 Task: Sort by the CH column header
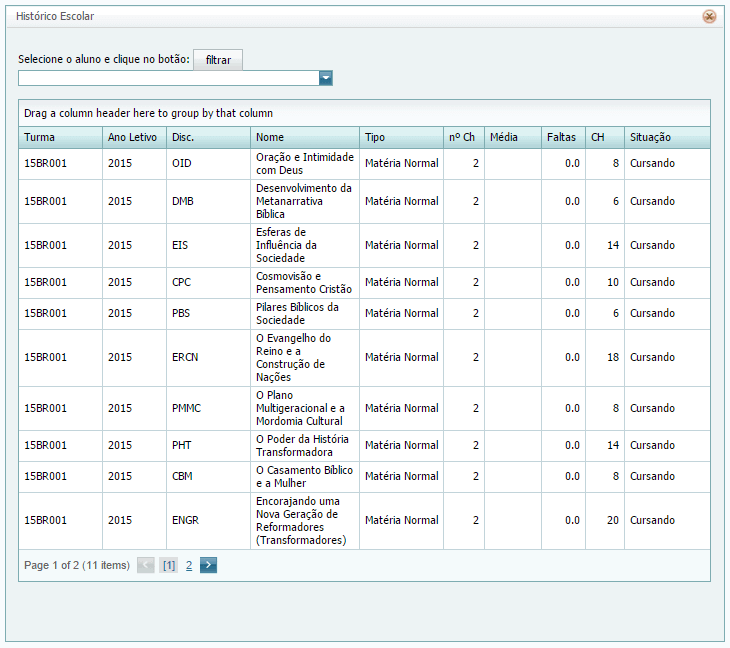click(605, 137)
